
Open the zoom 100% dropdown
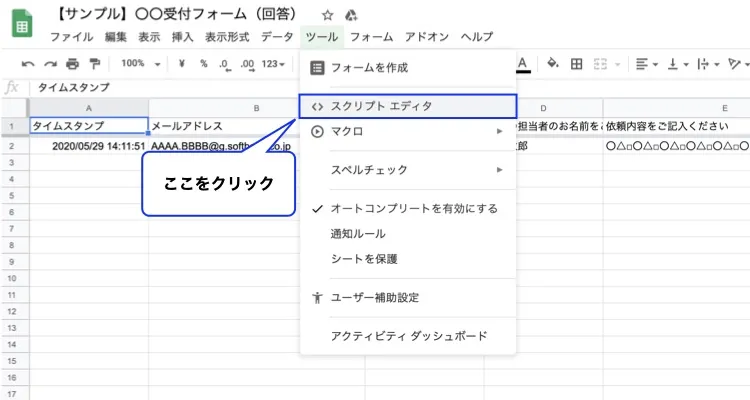141,63
